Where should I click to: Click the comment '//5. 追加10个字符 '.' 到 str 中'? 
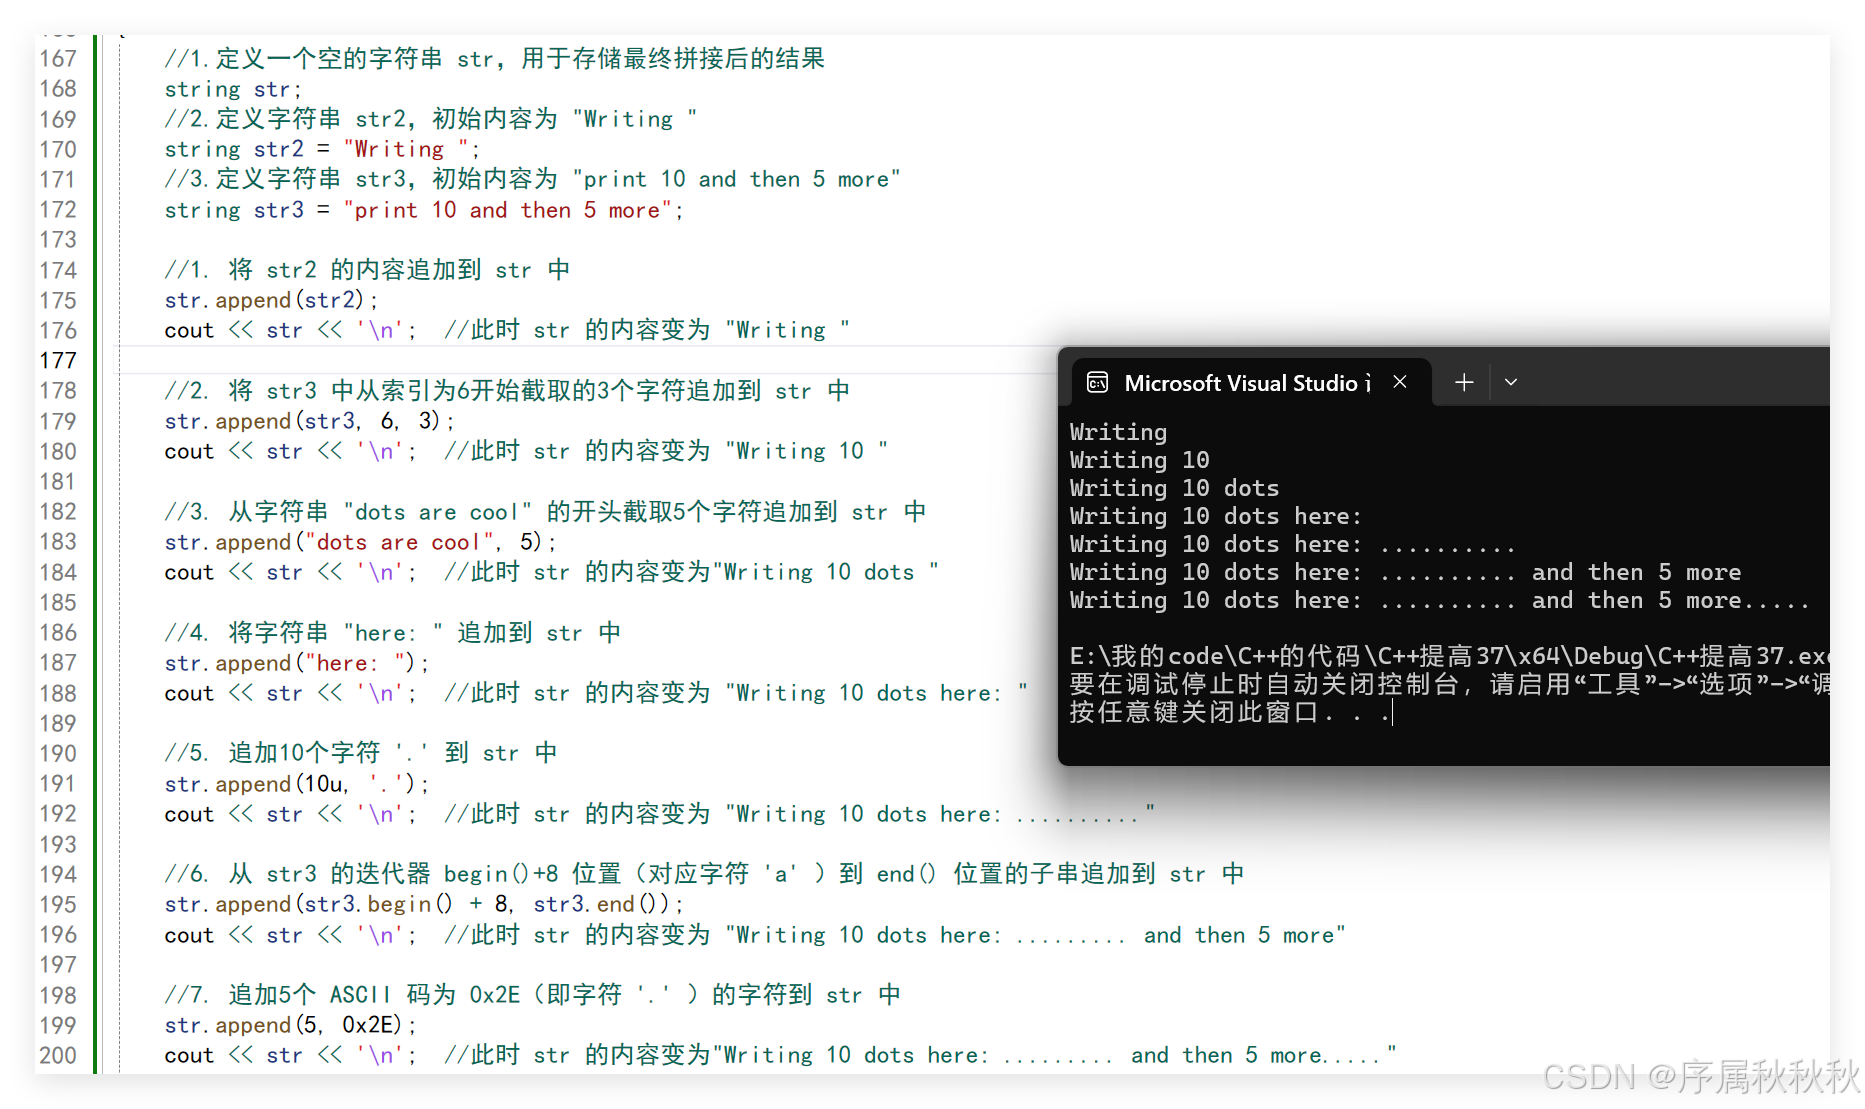pos(361,753)
